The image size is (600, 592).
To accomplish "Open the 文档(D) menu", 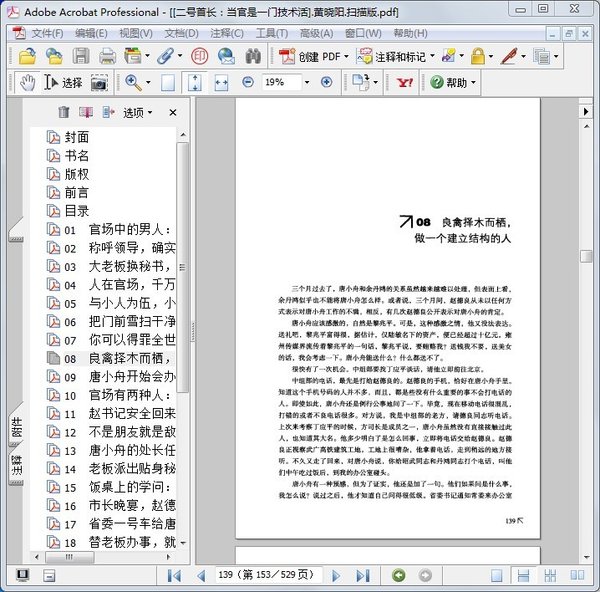I will click(x=181, y=33).
